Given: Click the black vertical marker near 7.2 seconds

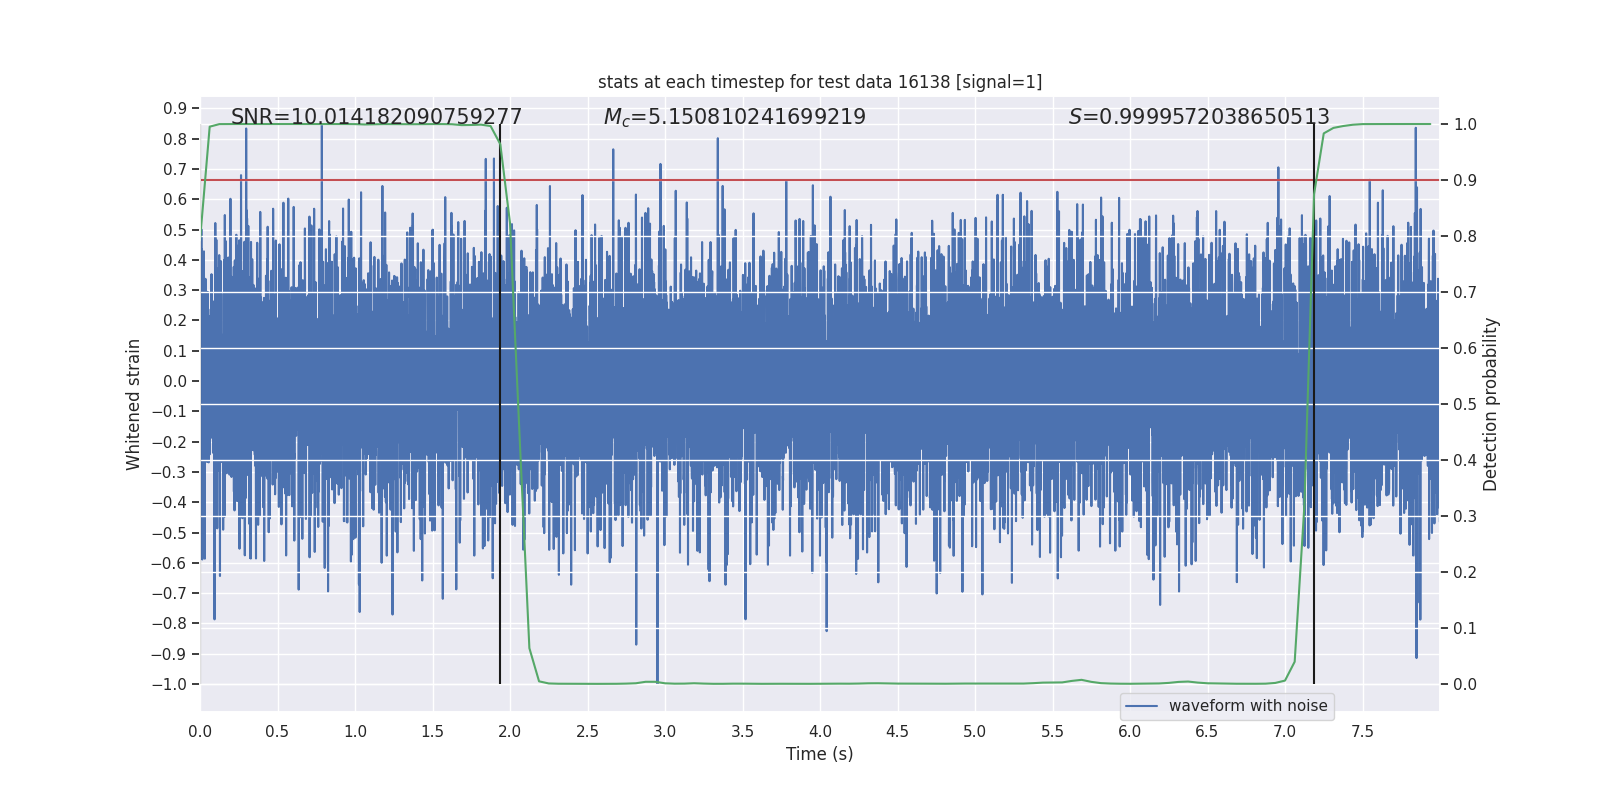Looking at the screenshot, I should click(x=1314, y=404).
